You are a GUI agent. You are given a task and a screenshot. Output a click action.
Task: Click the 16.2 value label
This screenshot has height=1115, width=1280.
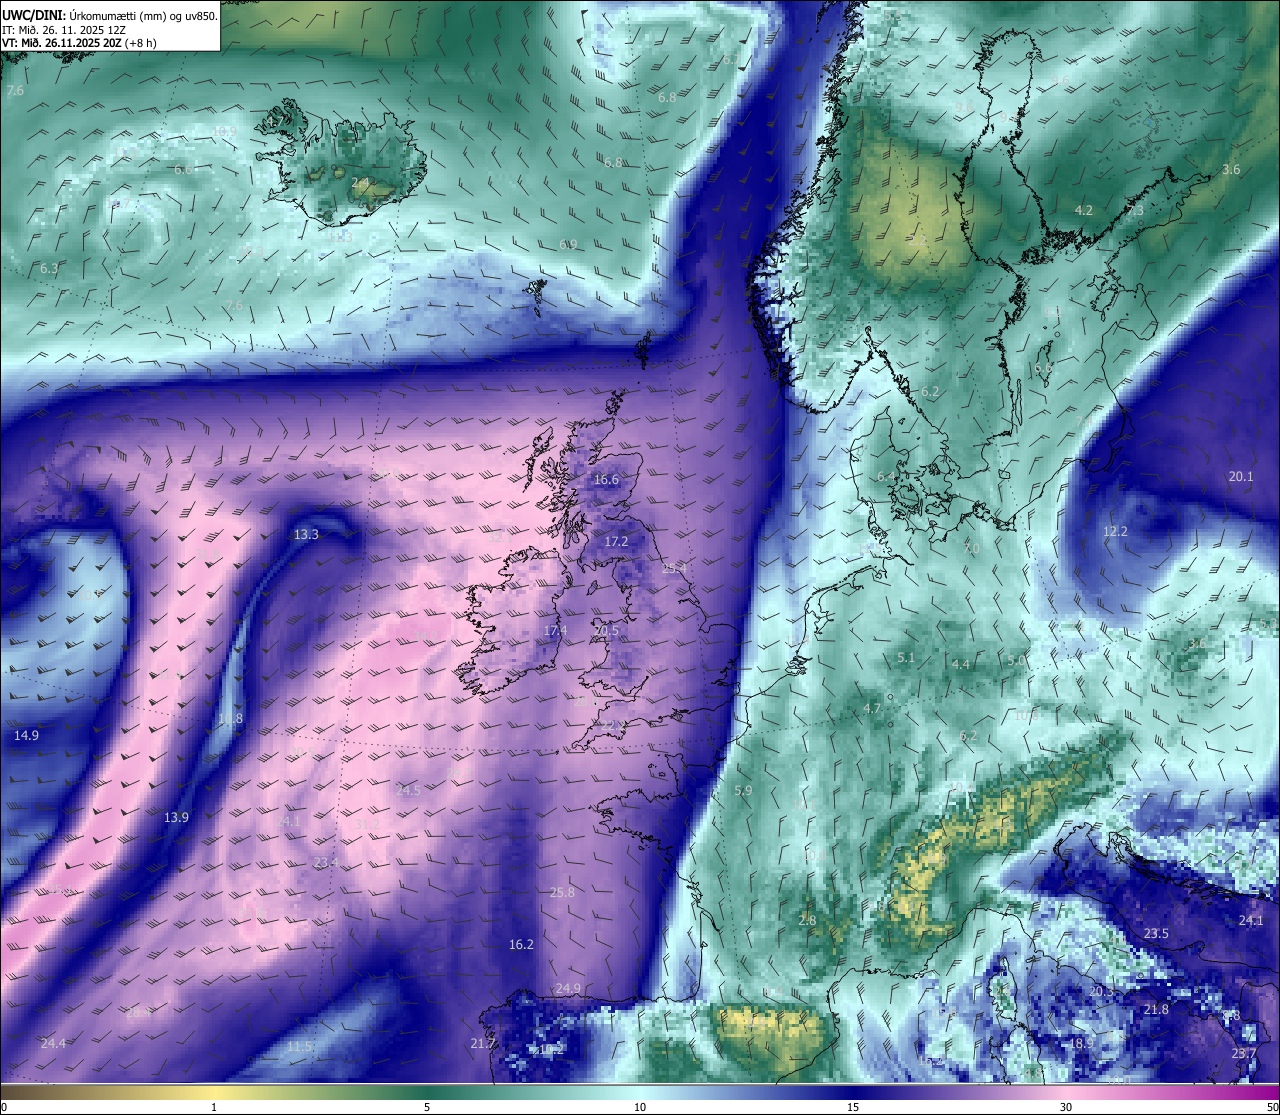pyautogui.click(x=521, y=944)
